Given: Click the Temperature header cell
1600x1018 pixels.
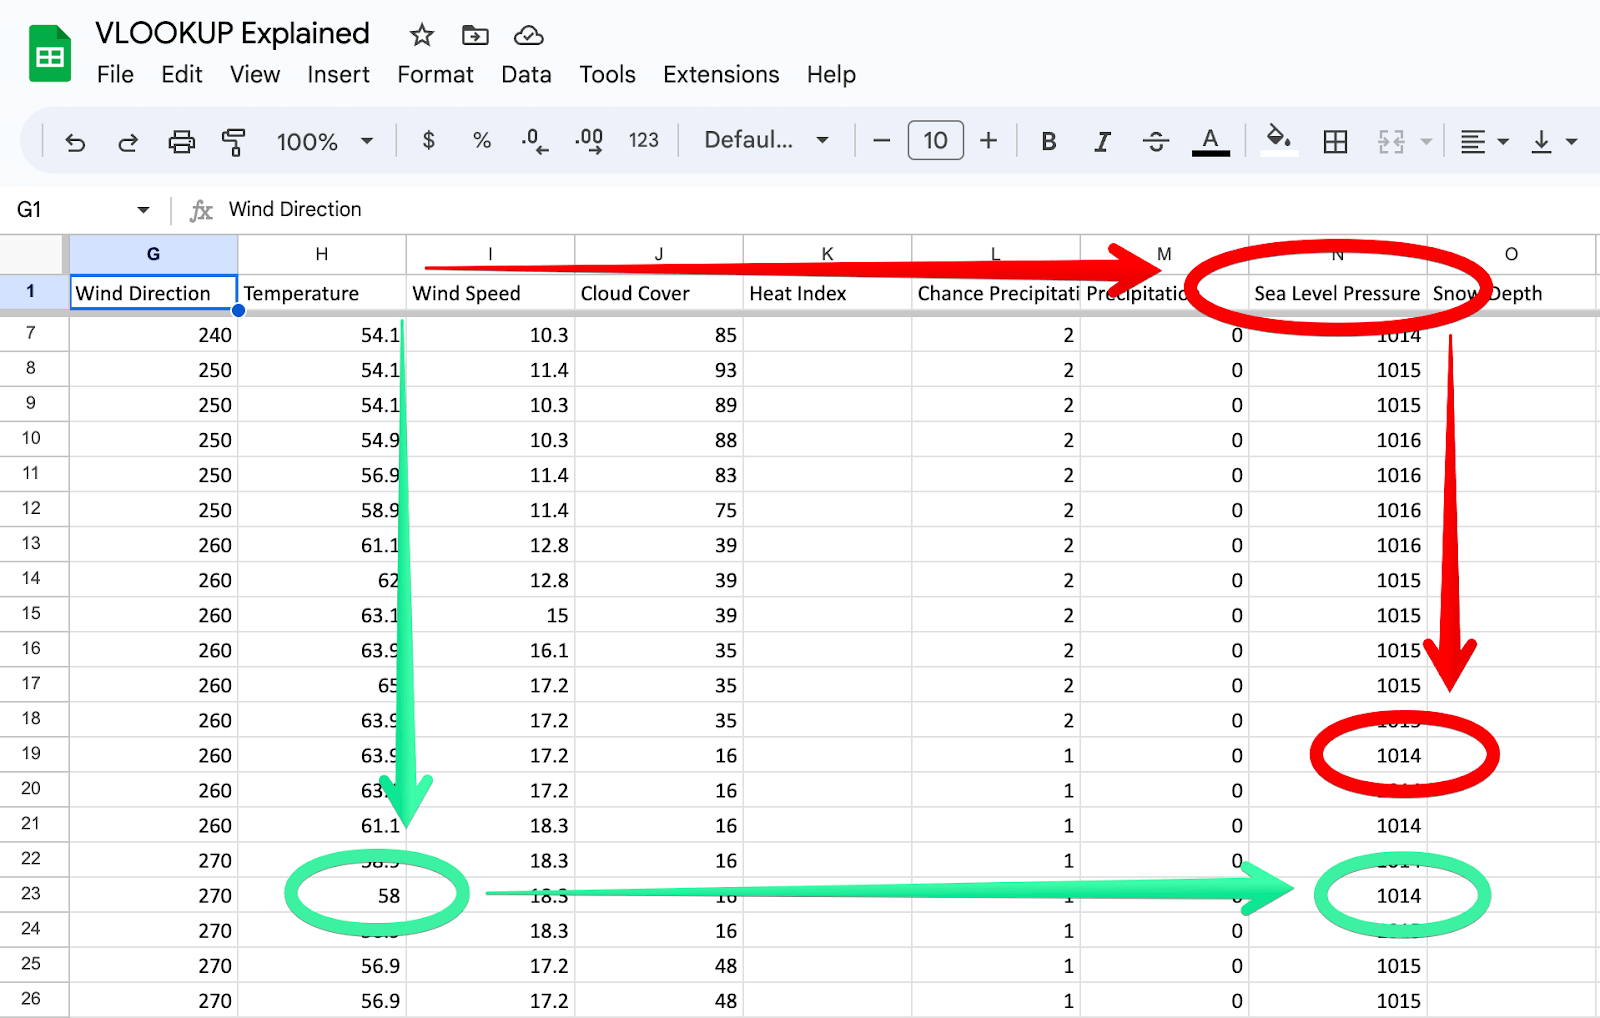Looking at the screenshot, I should tap(322, 293).
